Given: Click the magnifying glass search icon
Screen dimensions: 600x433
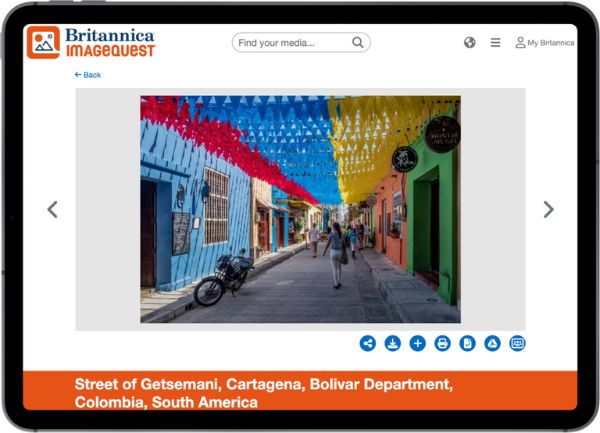Looking at the screenshot, I should pyautogui.click(x=358, y=43).
